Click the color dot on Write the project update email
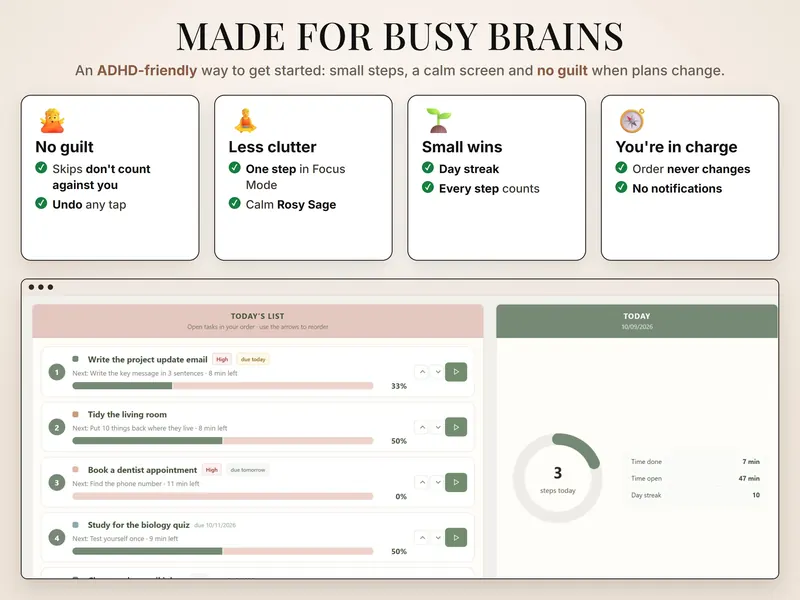800x600 pixels. point(76,359)
